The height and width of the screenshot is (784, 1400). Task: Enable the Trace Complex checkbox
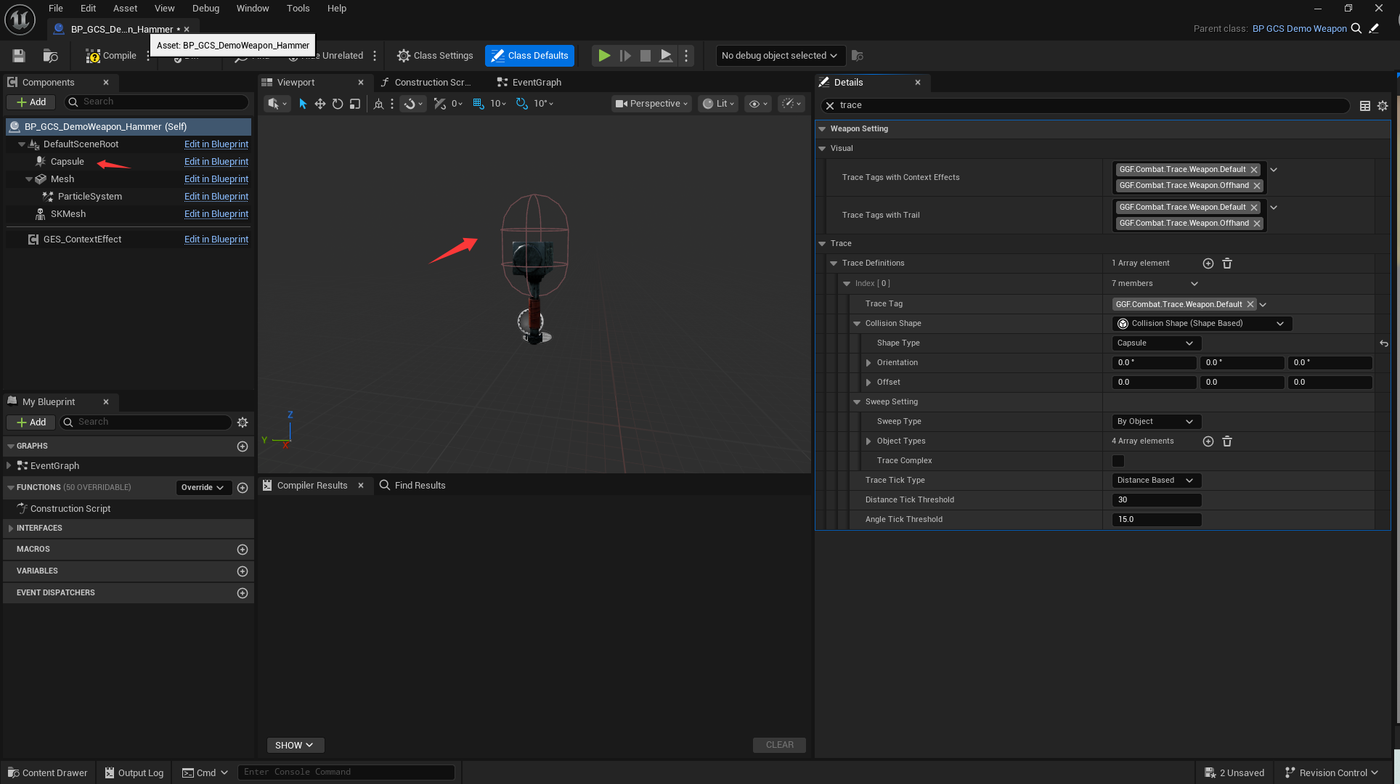pyautogui.click(x=1118, y=461)
